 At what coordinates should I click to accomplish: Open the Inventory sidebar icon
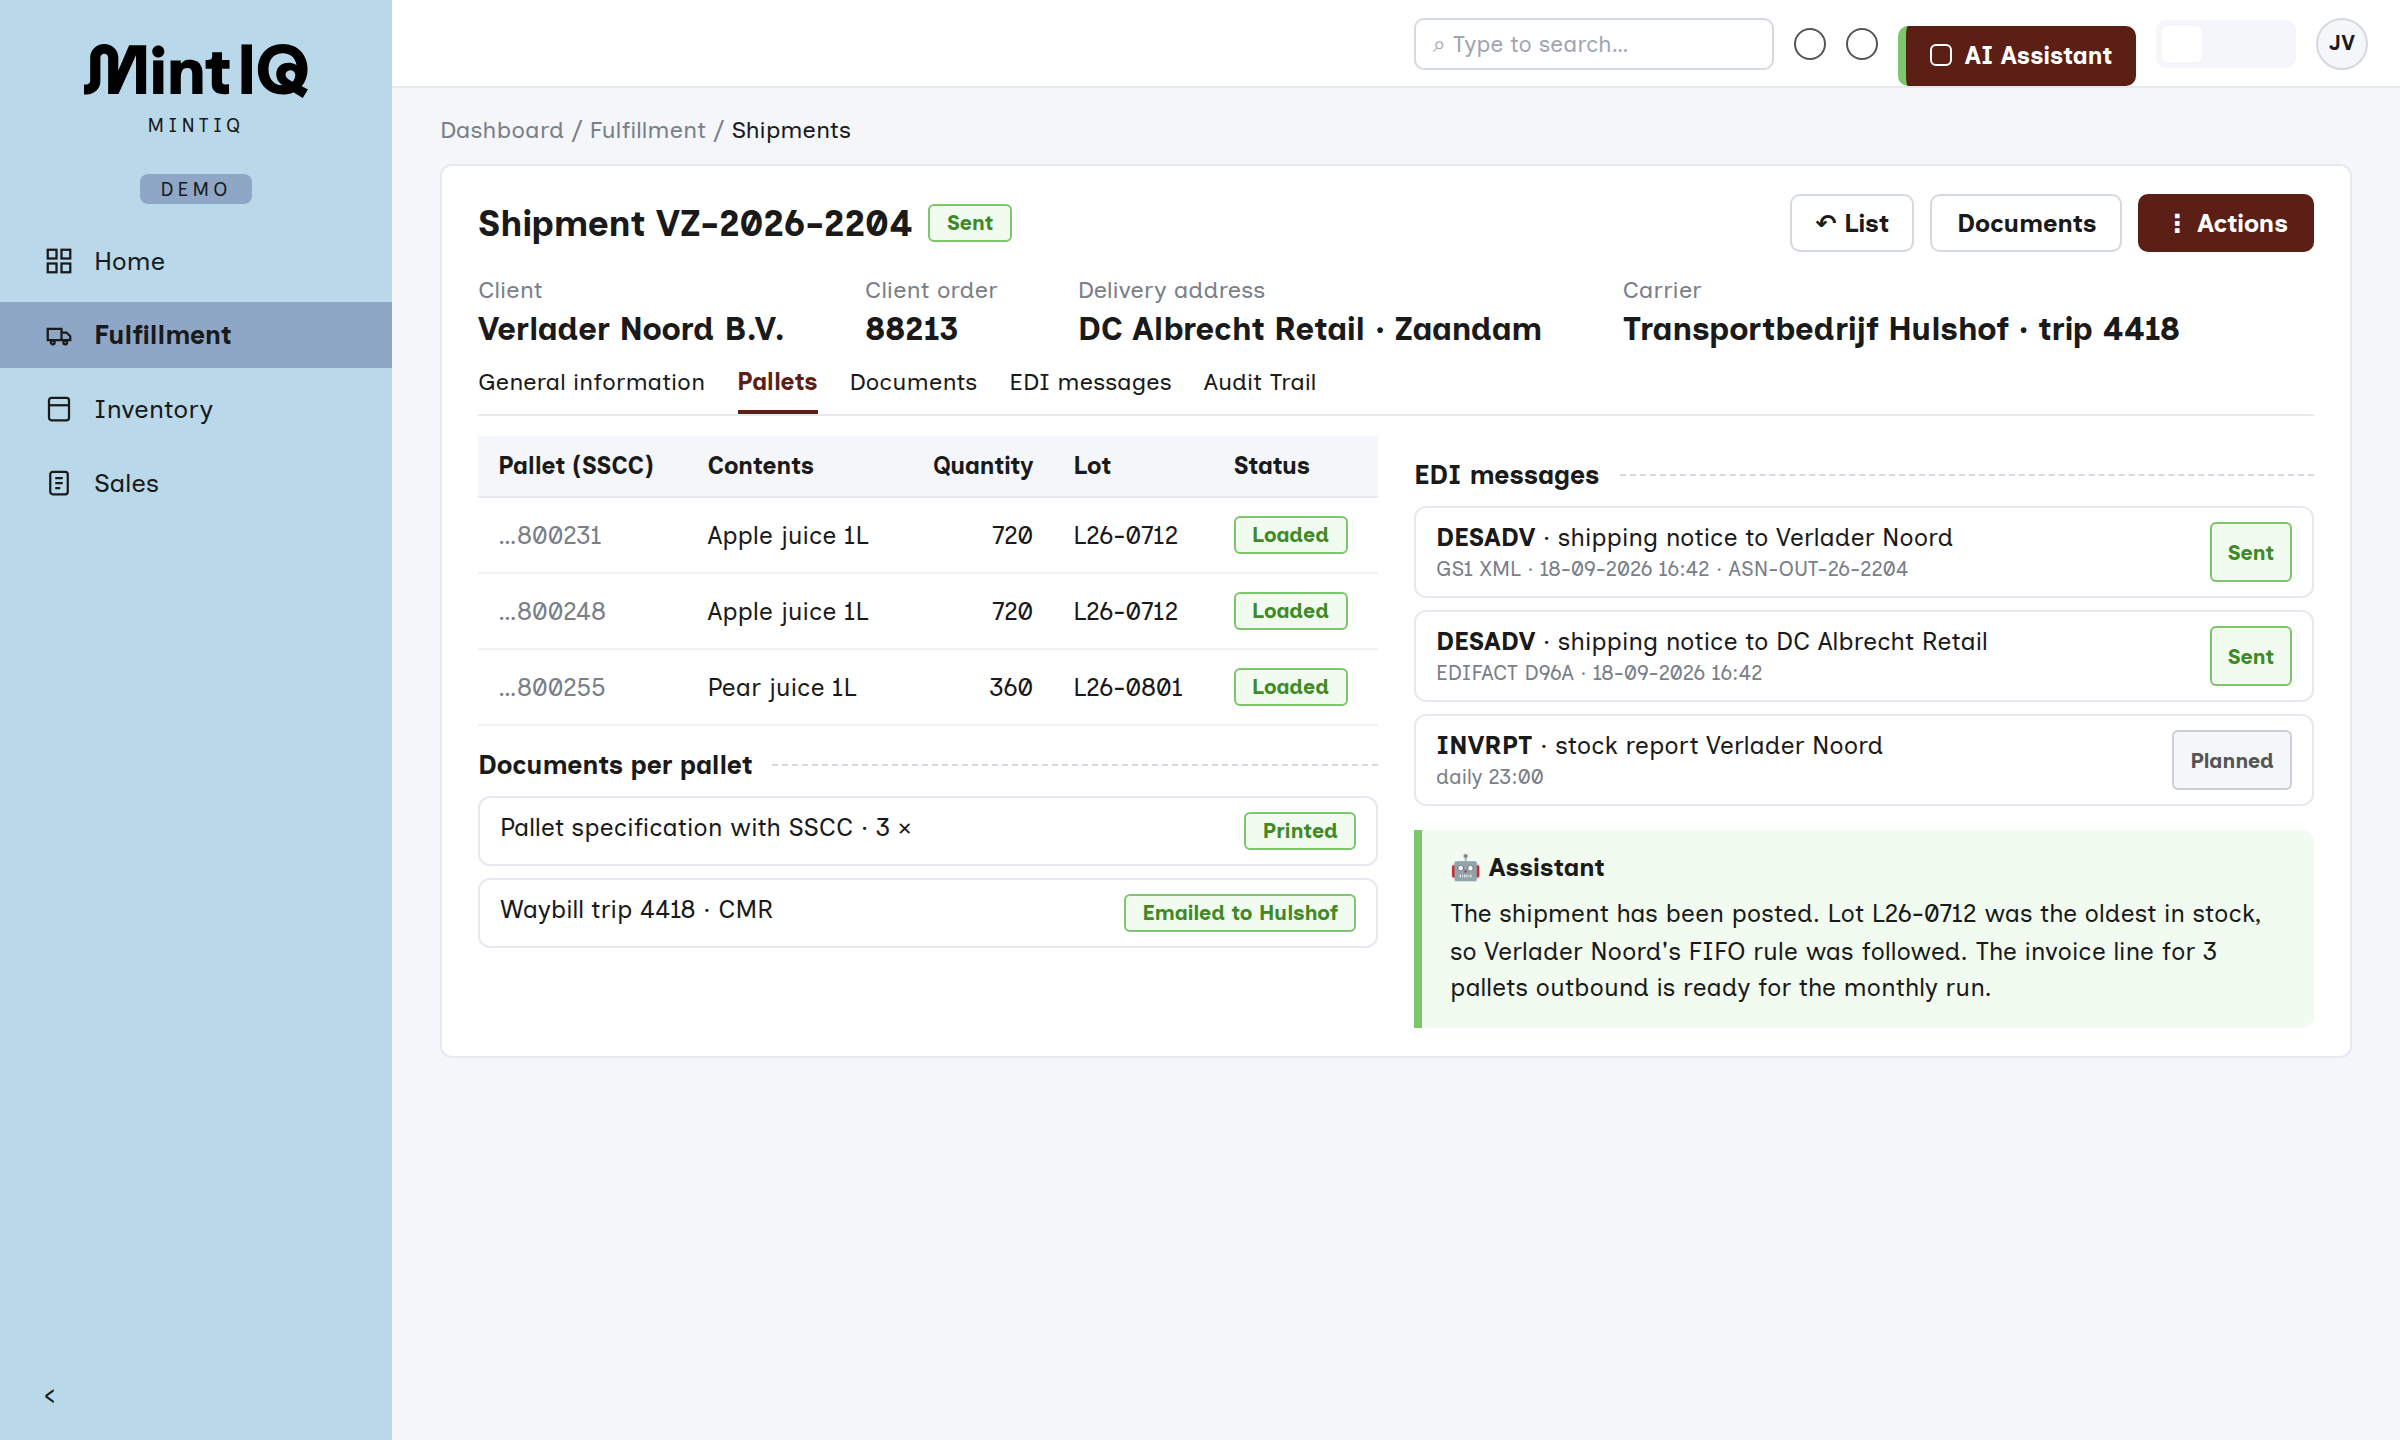(x=59, y=409)
